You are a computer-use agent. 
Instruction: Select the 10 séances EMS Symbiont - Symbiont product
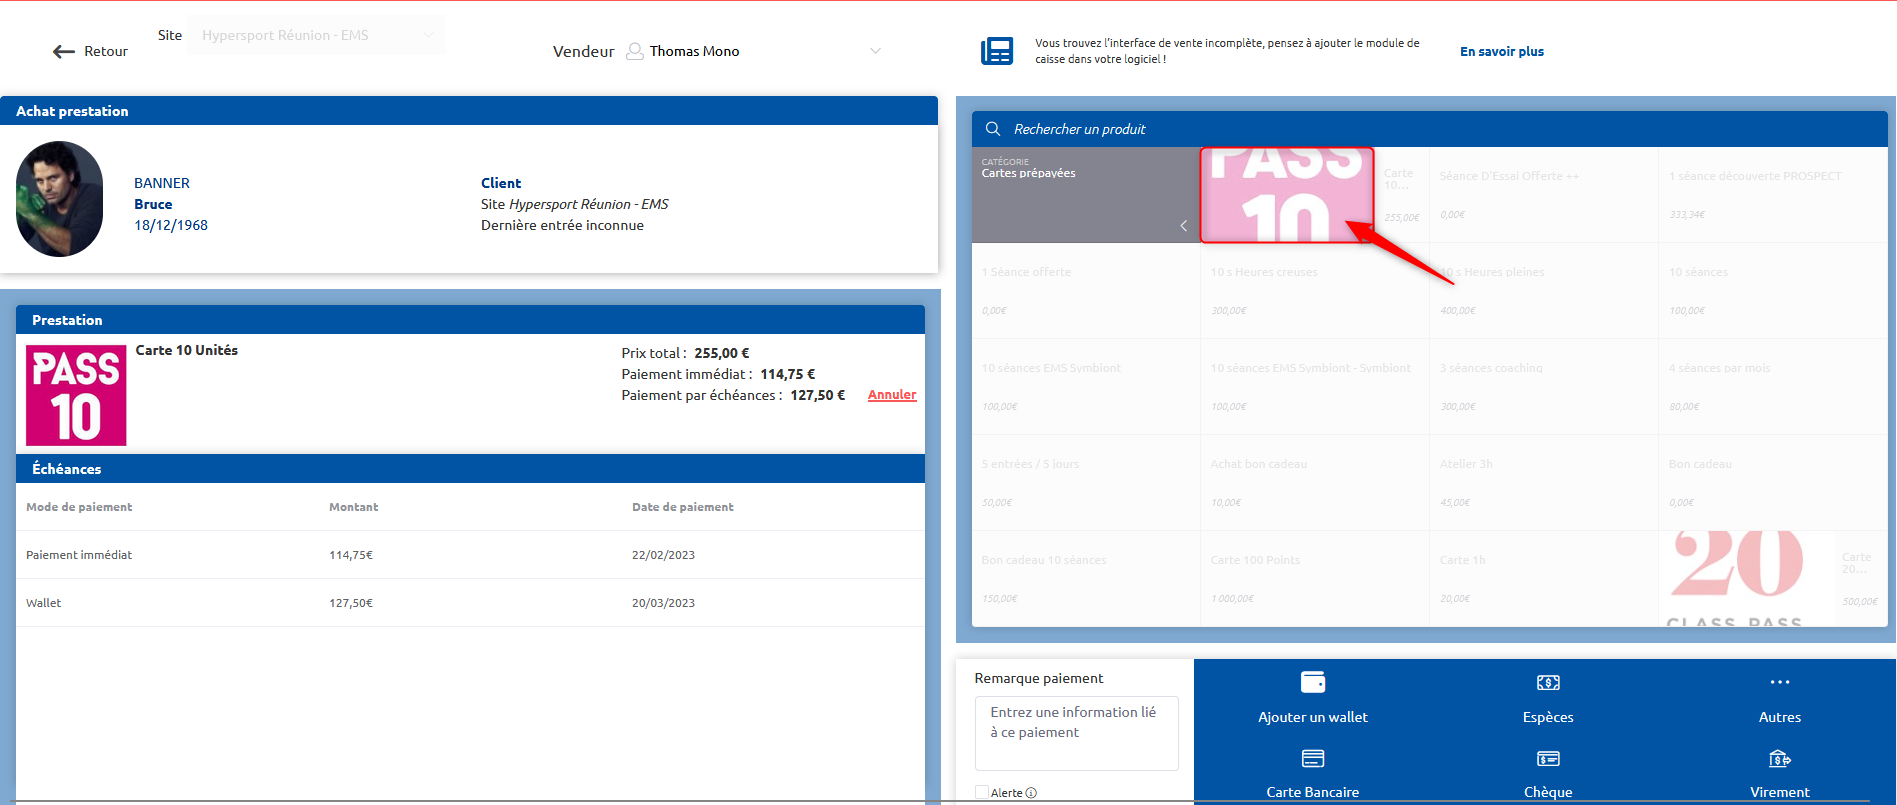(x=1315, y=387)
